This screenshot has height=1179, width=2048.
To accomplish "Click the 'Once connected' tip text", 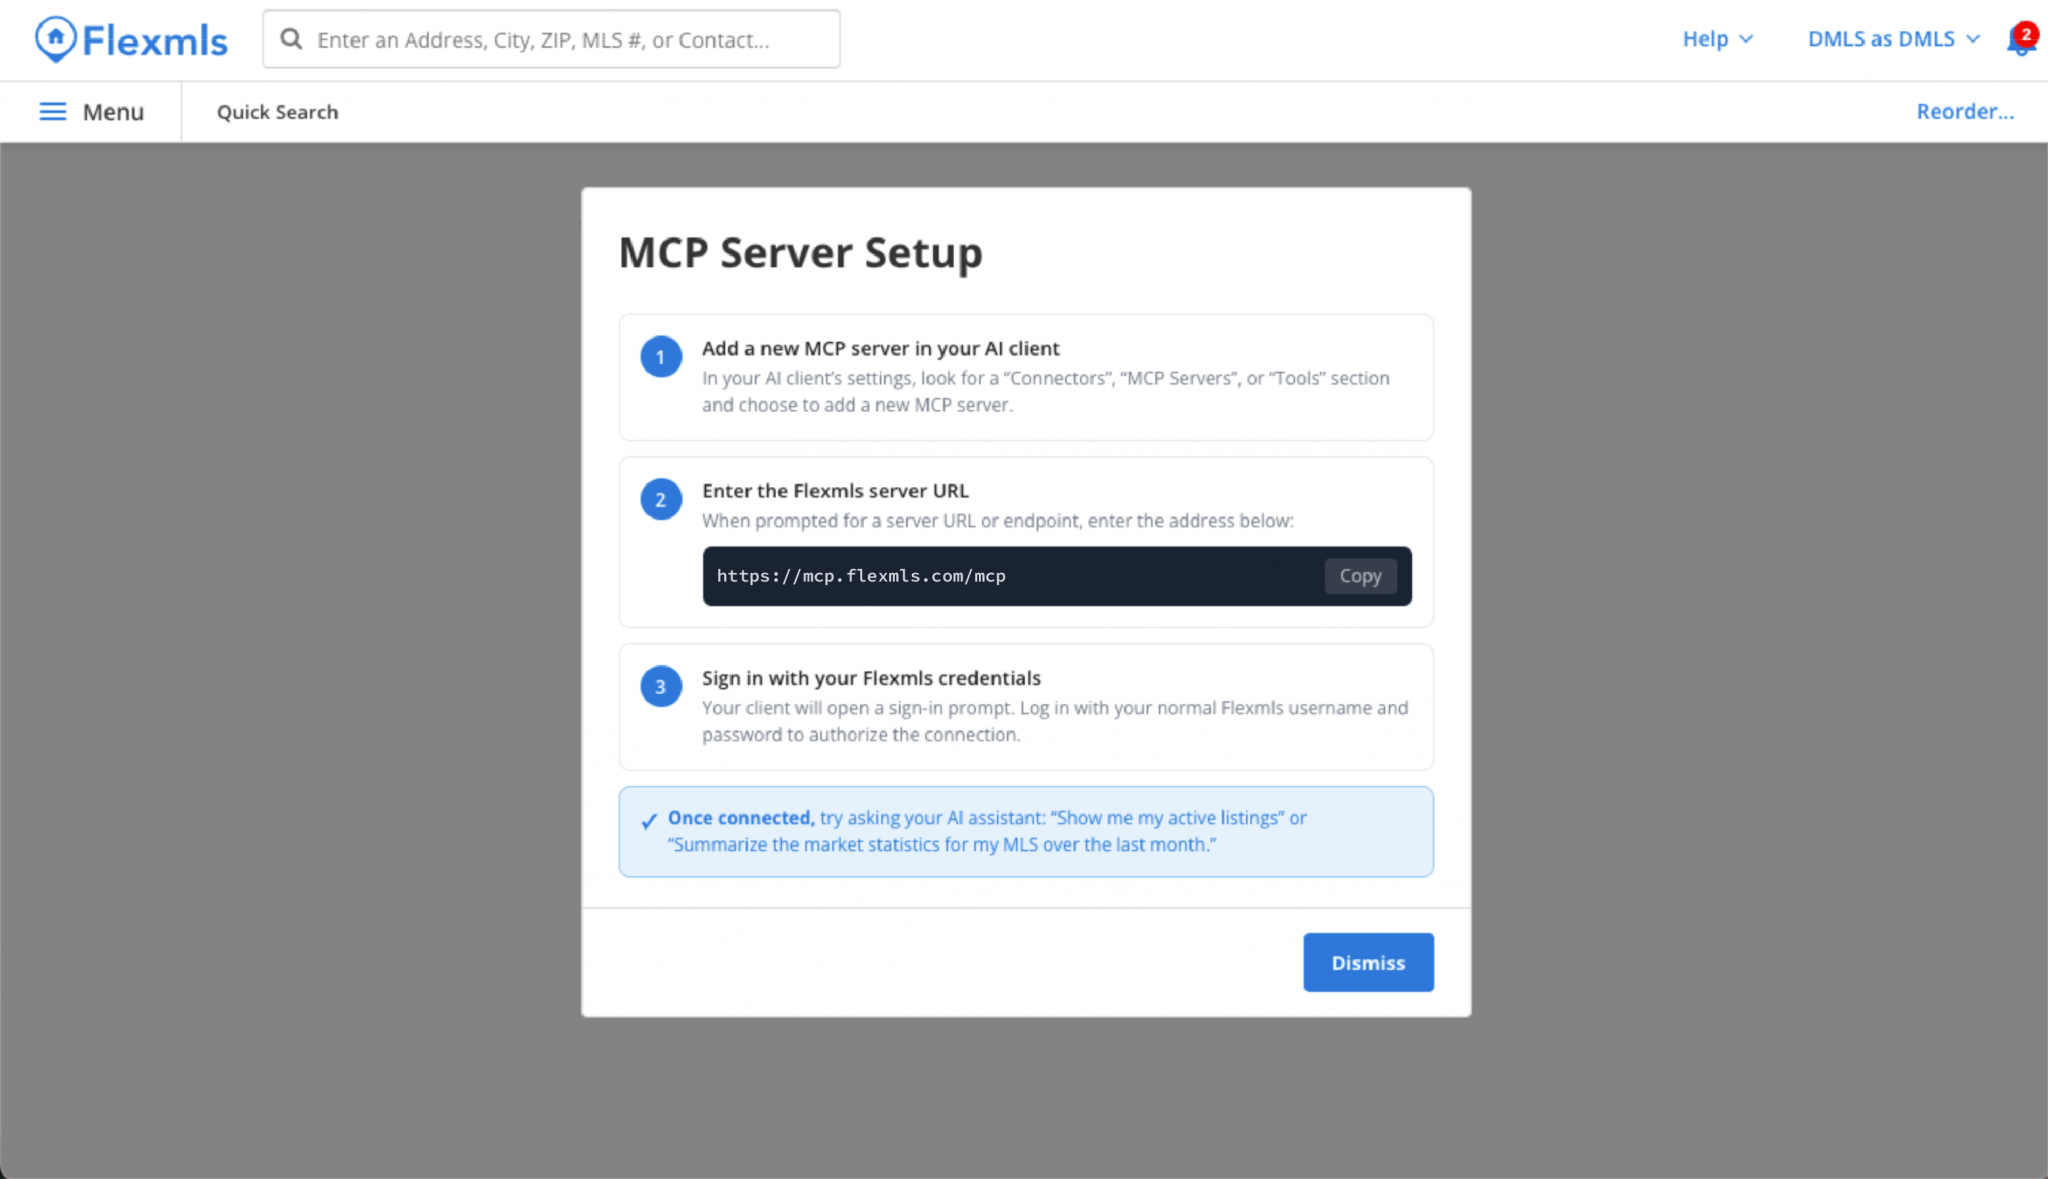I will click(987, 831).
